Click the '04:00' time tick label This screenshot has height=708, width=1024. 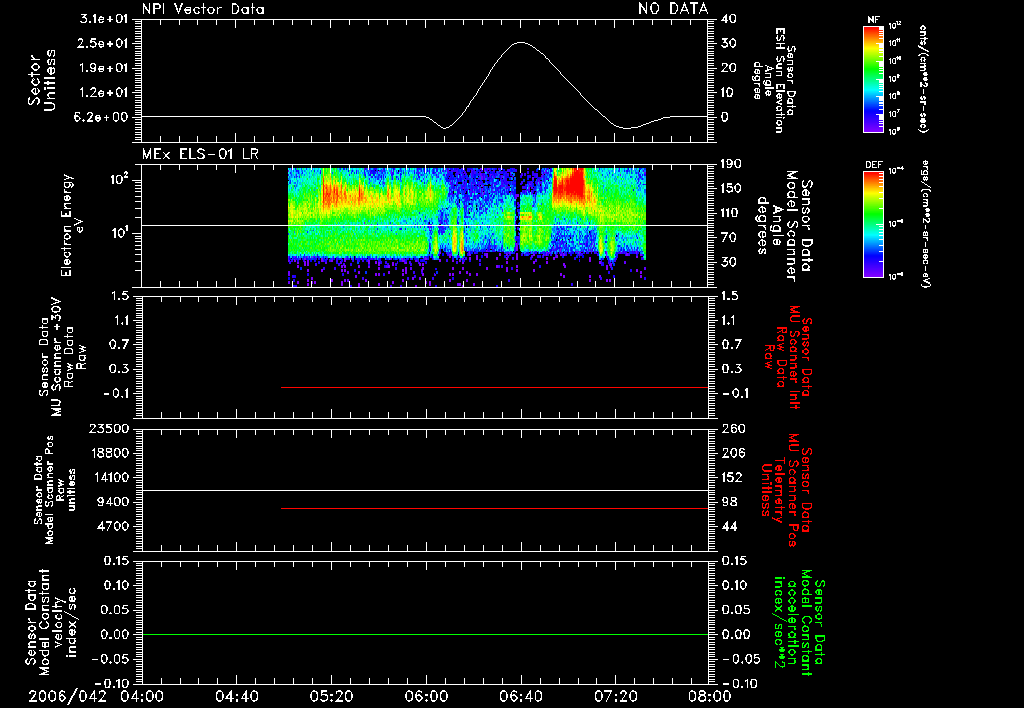(142, 696)
